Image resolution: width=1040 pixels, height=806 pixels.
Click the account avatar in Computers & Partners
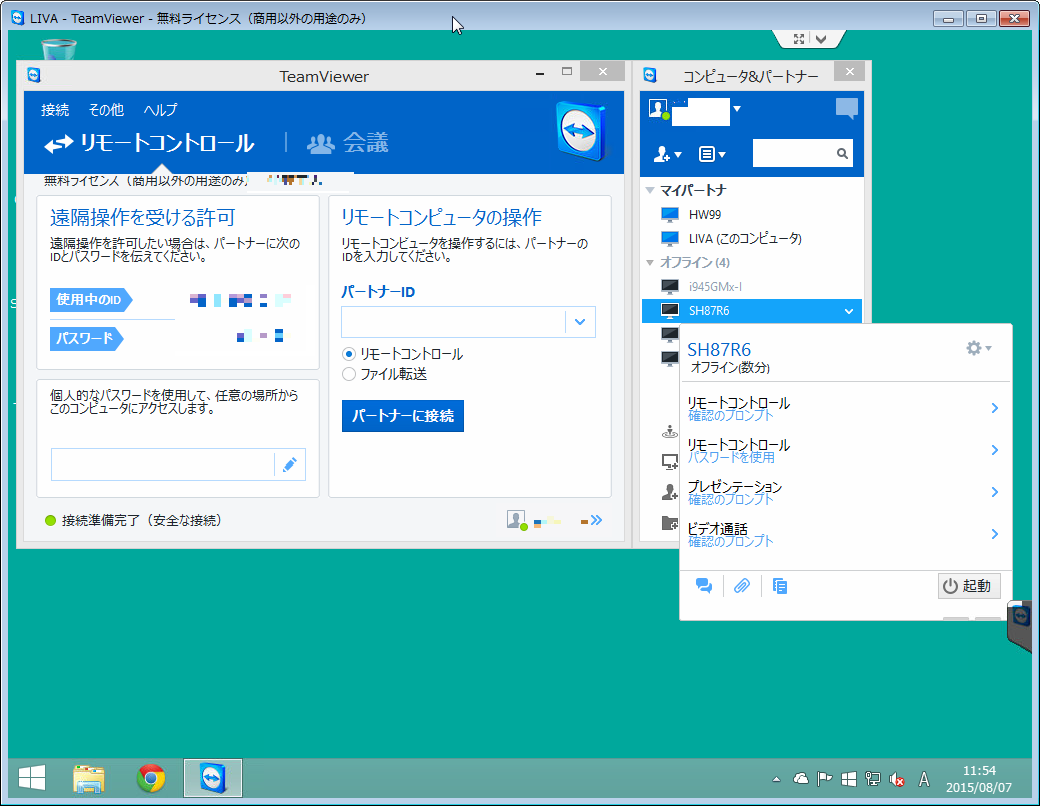(x=658, y=109)
